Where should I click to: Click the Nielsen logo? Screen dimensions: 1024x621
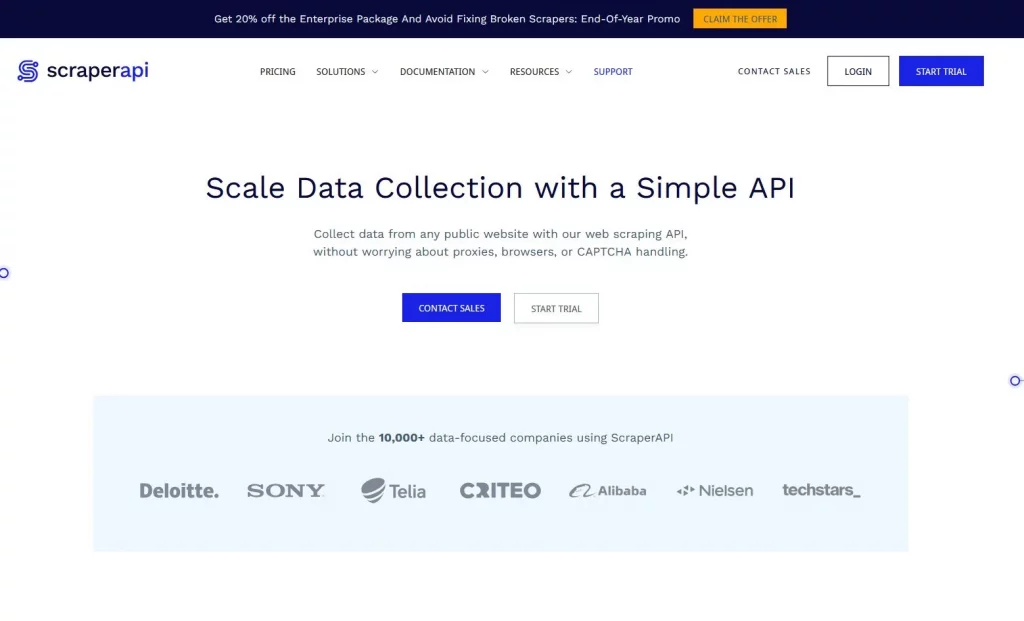click(x=714, y=490)
